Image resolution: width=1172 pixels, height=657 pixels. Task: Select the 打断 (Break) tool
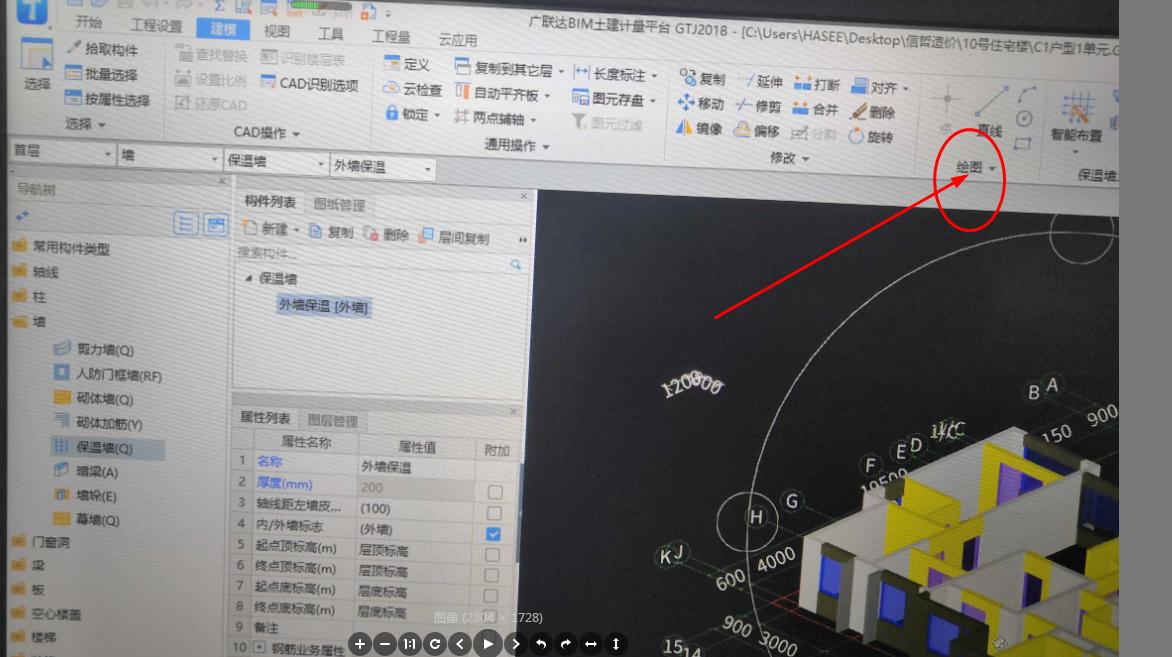(817, 84)
